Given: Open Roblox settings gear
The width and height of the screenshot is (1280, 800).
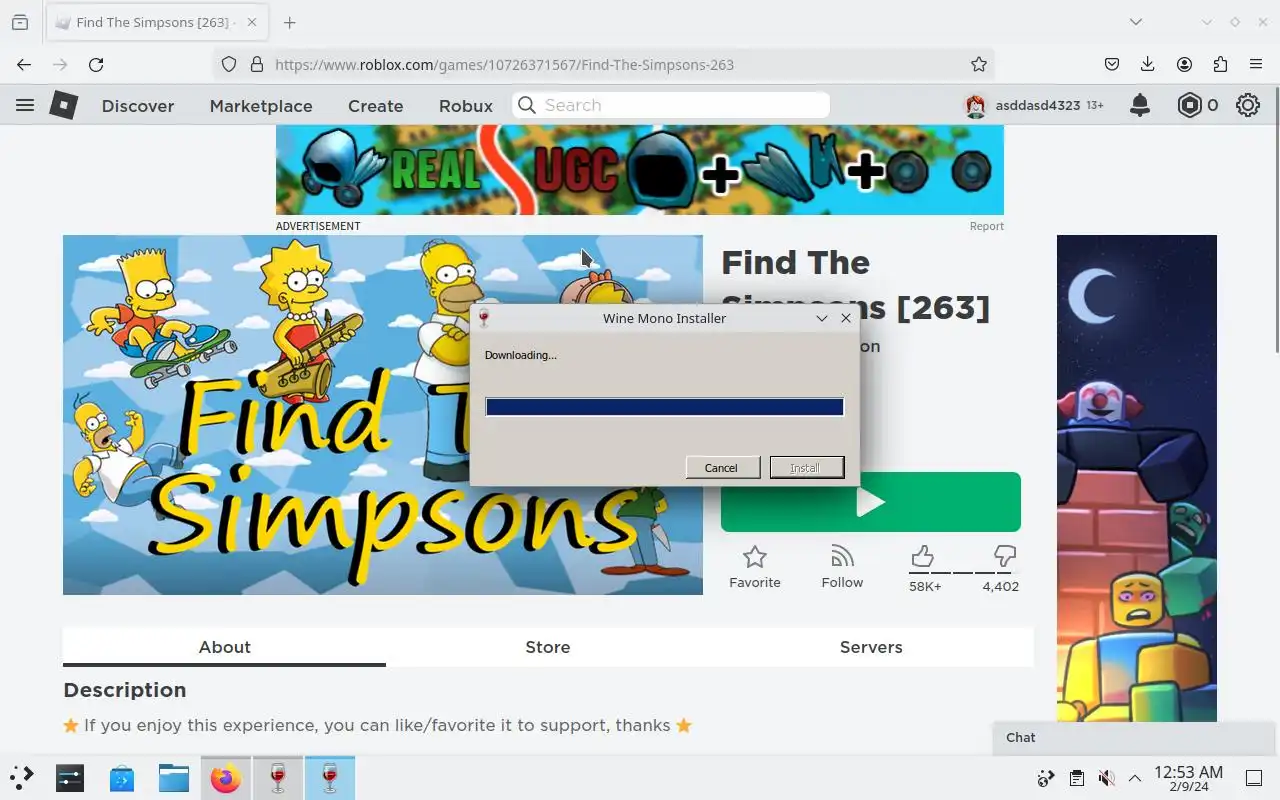Looking at the screenshot, I should pos(1248,105).
